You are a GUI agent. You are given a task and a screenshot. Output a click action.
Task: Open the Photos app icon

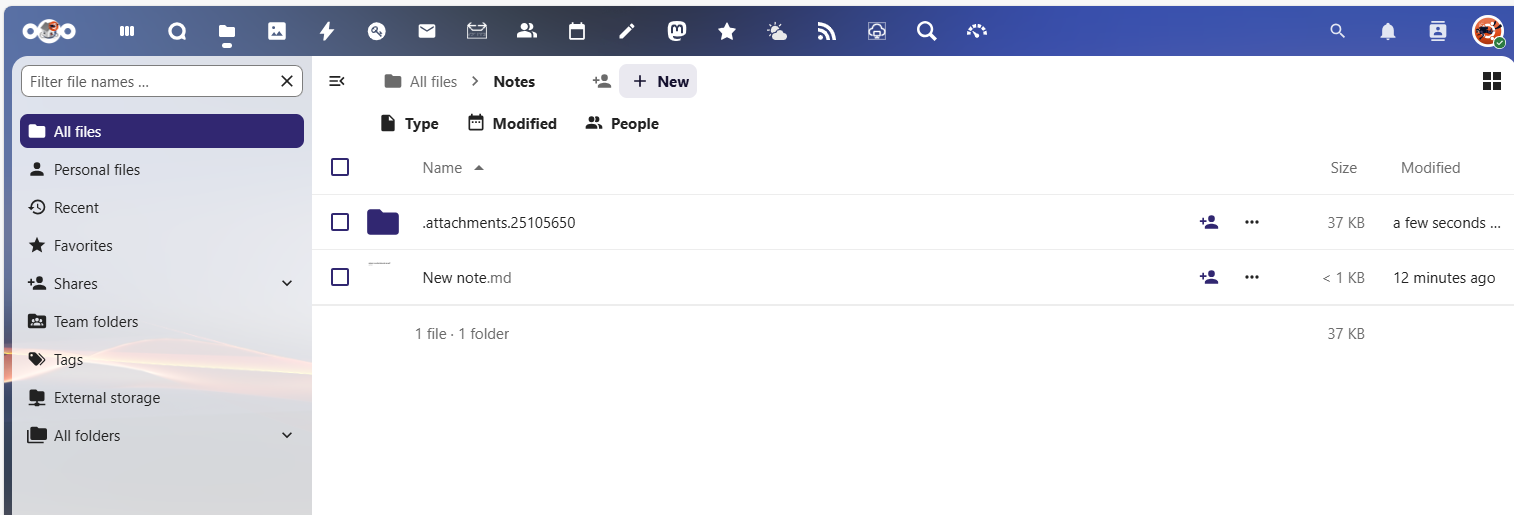tap(277, 31)
